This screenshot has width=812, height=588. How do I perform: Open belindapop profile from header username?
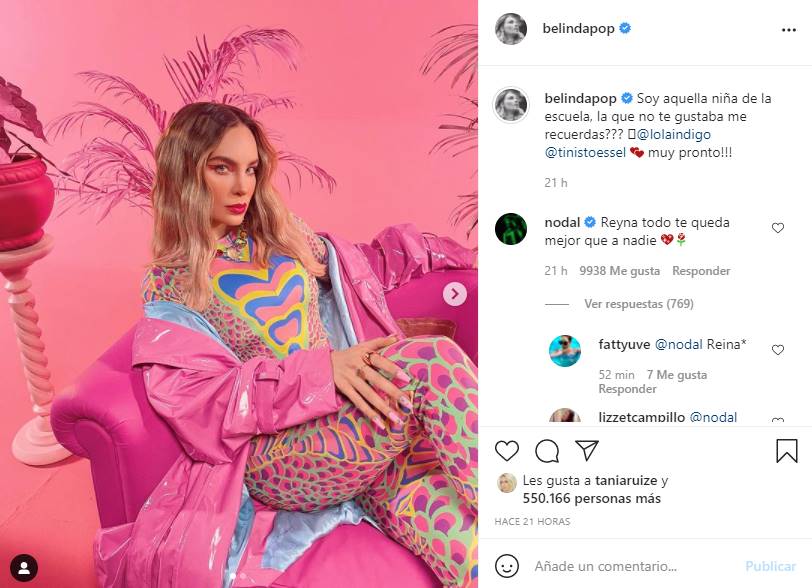[578, 28]
